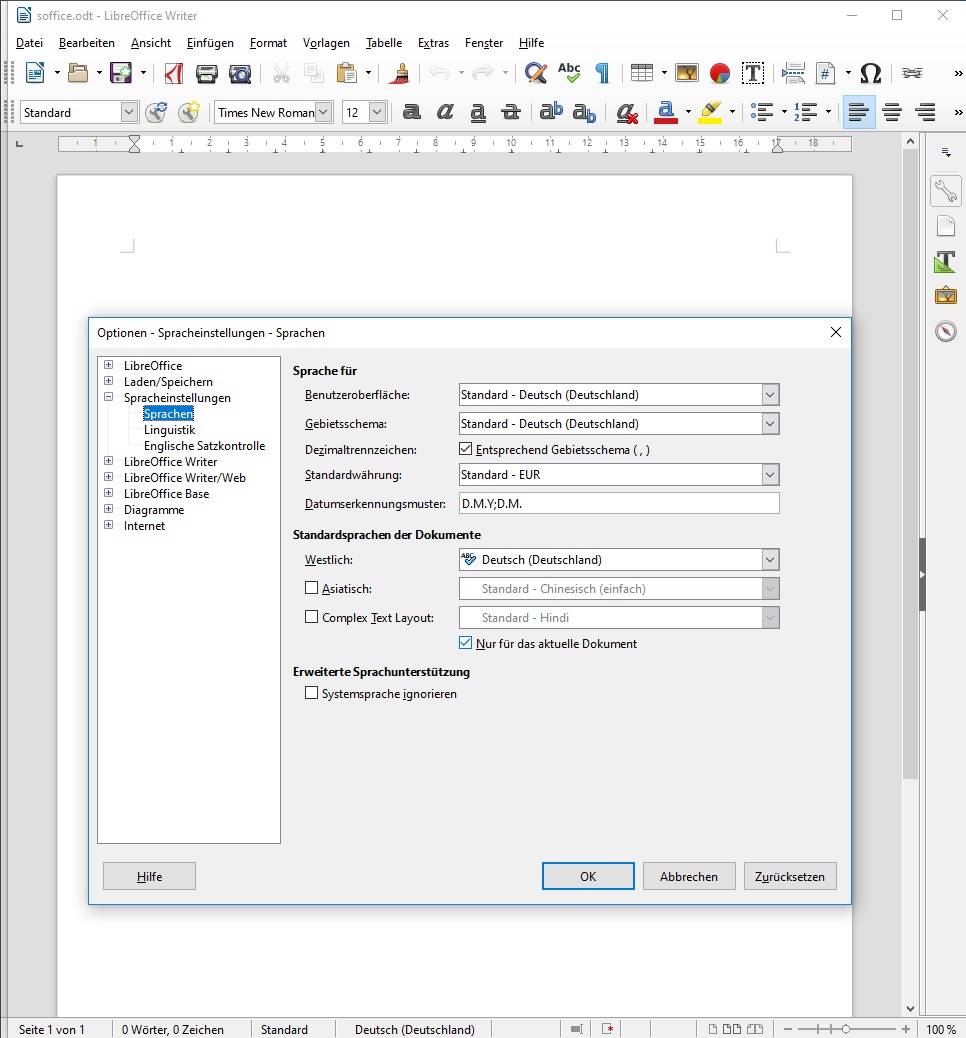Apply bold with the toolbar icon
Screen dimensions: 966x1038
(x=412, y=113)
